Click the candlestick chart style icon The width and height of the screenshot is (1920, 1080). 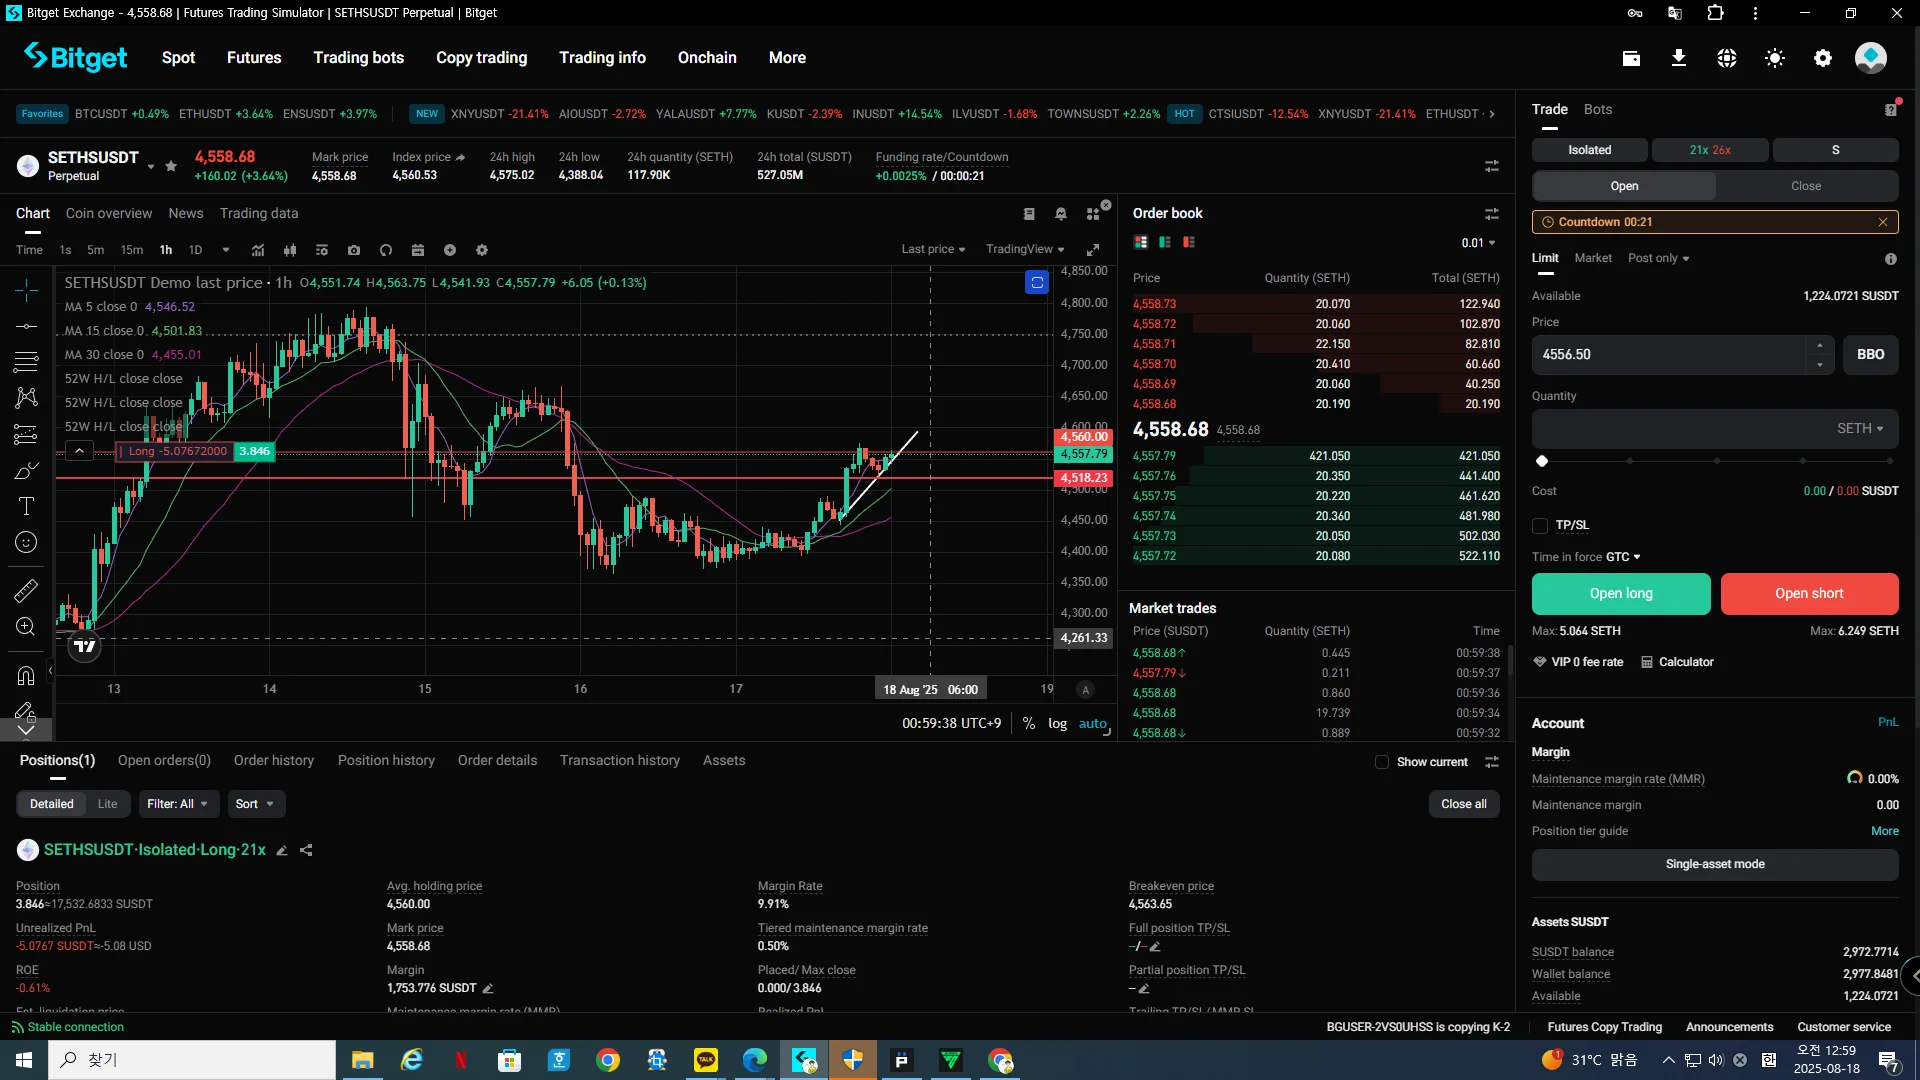(x=290, y=250)
